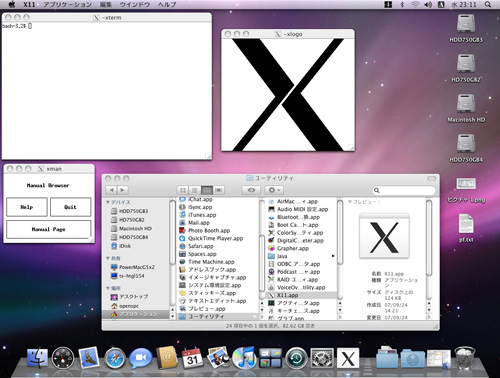The image size is (500, 378).
Task: Open the アプリケーション menu
Action: 68,4
